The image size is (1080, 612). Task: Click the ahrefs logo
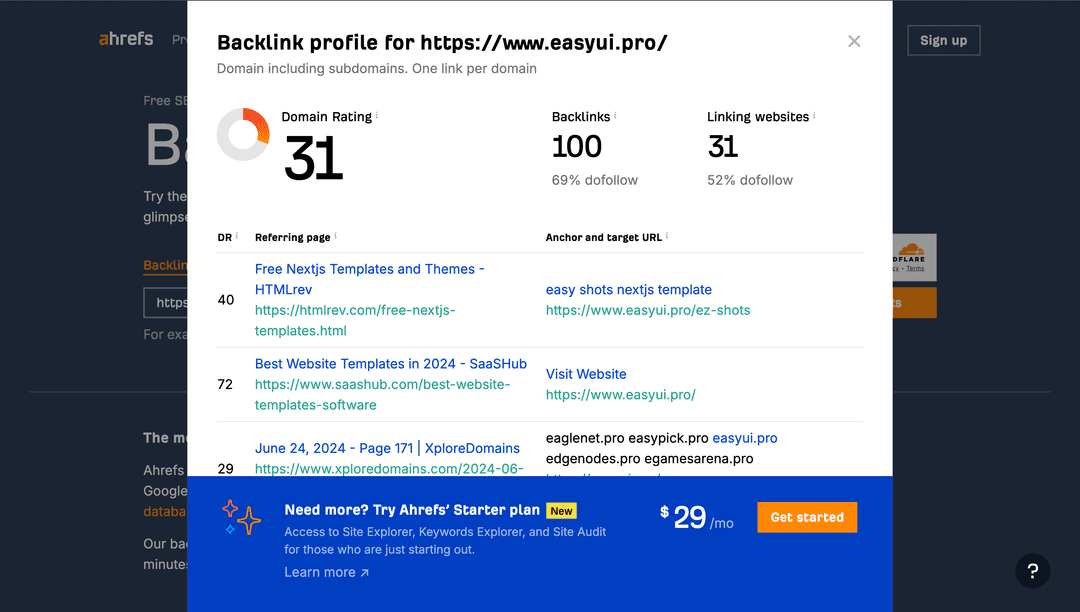click(x=126, y=39)
